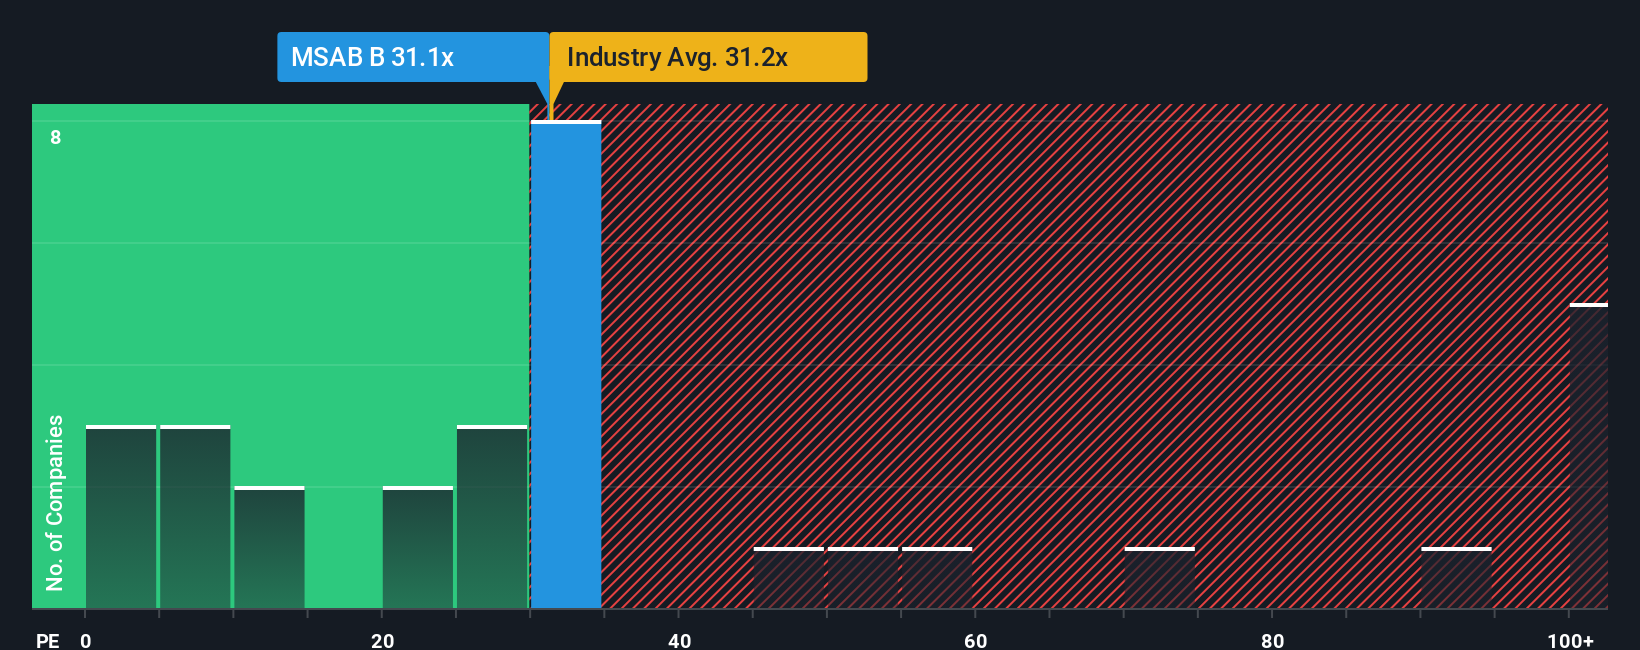The height and width of the screenshot is (650, 1640).
Task: Click the 100+ PE histogram bar
Action: [x=1589, y=456]
